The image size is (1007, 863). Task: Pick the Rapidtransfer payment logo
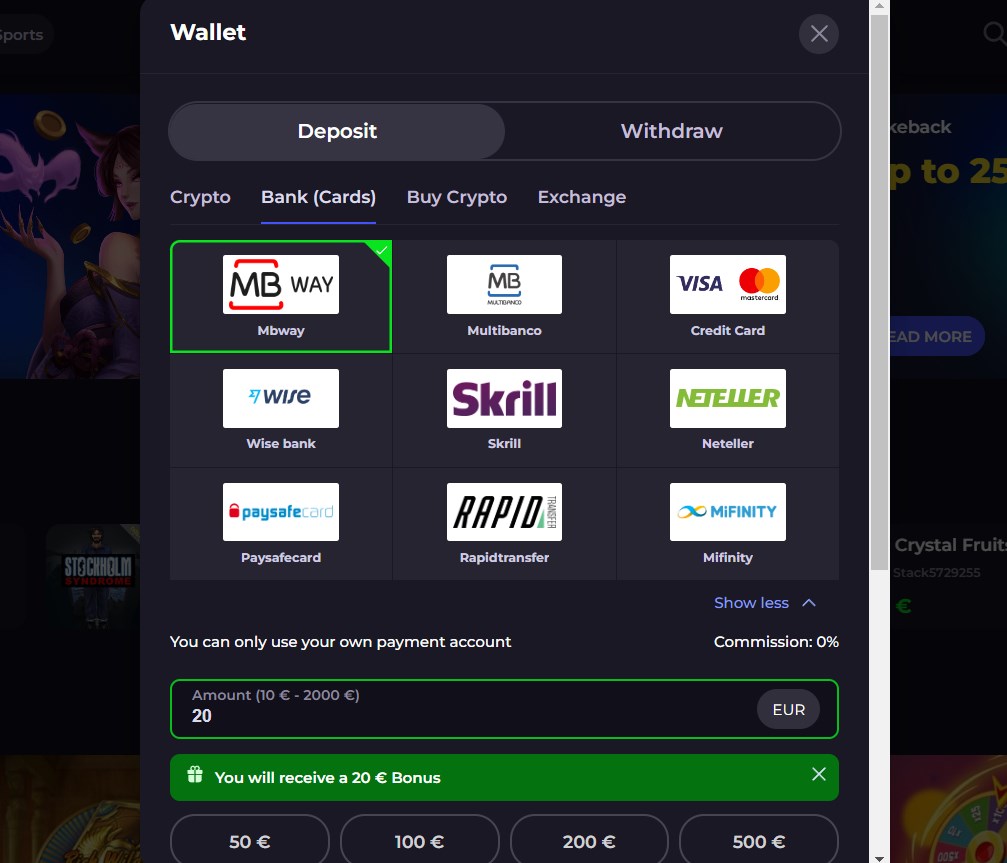tap(504, 512)
